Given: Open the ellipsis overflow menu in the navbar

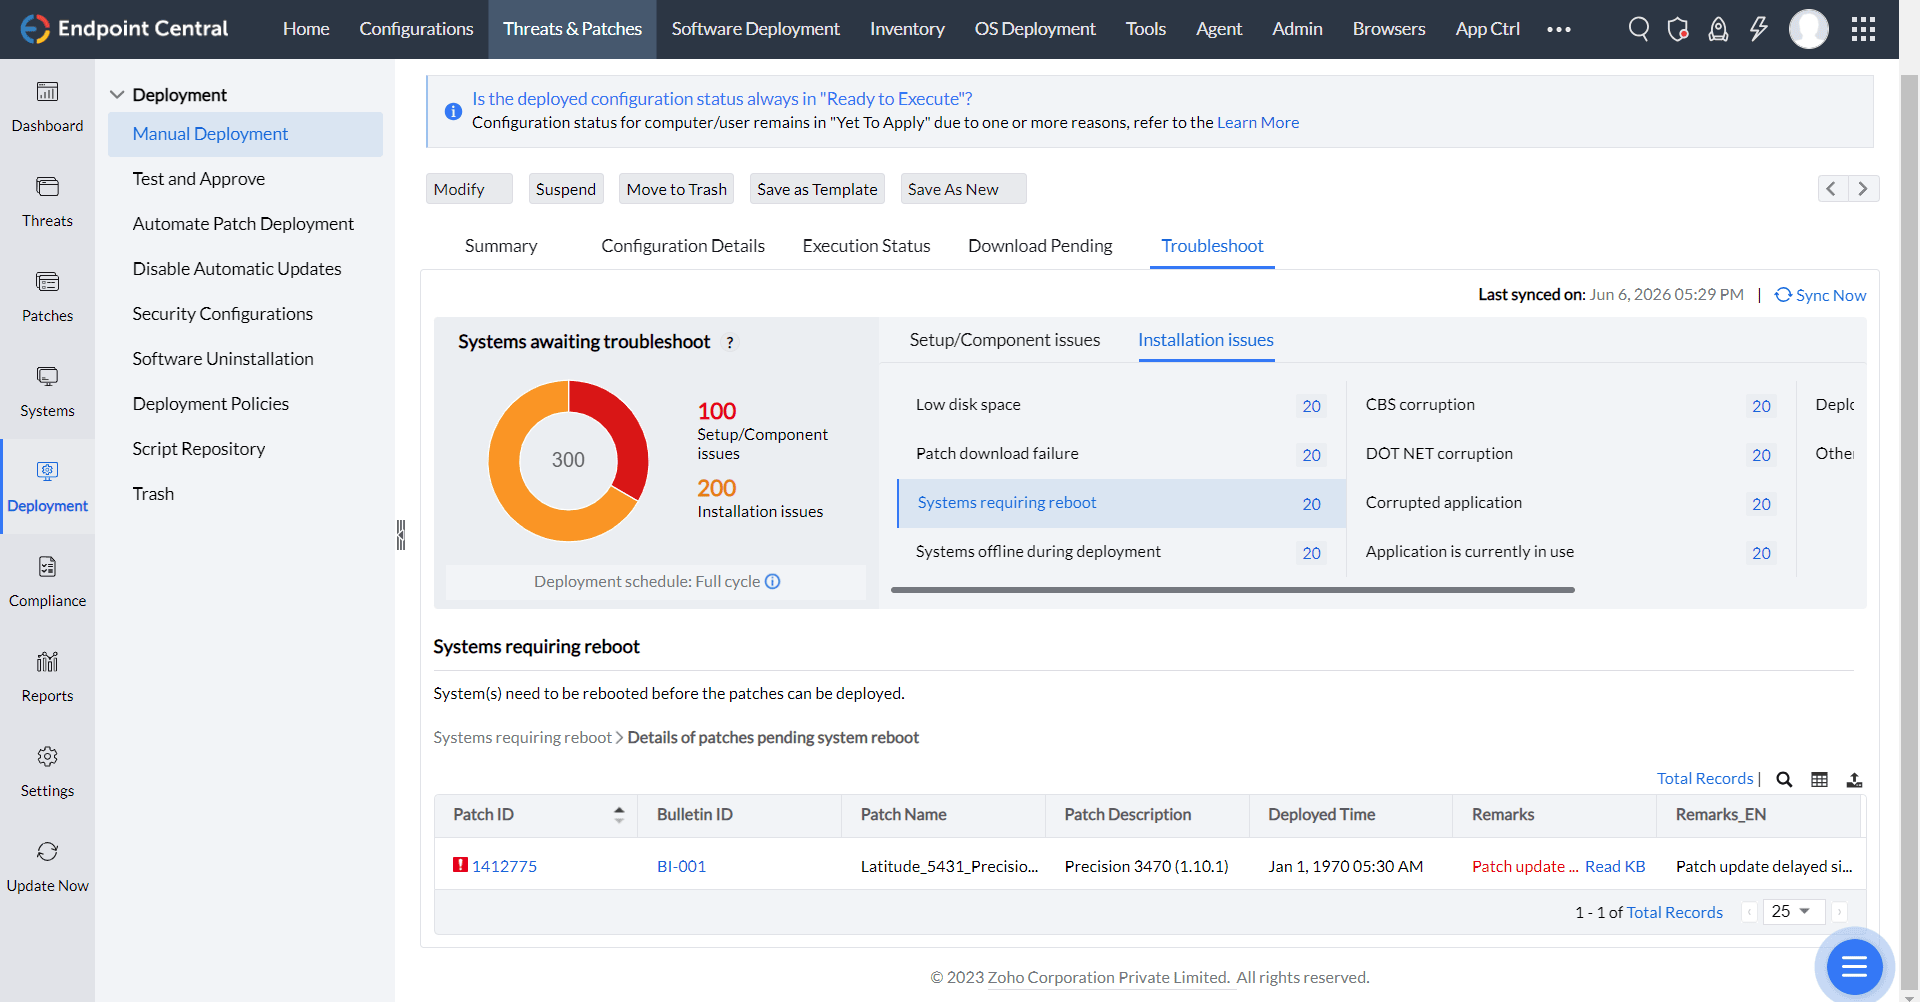Looking at the screenshot, I should tap(1558, 29).
